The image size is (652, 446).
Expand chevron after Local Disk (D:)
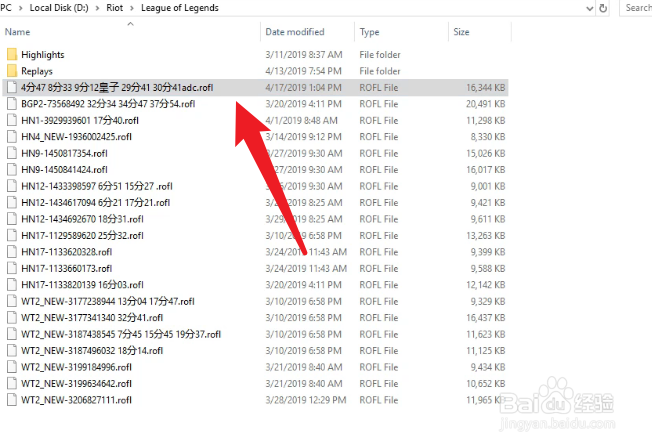97,8
